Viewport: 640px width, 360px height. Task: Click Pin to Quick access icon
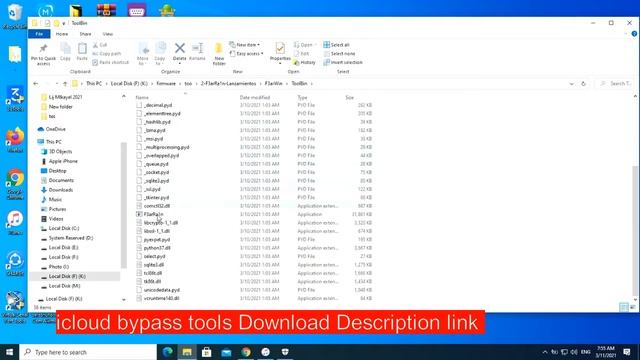43,49
